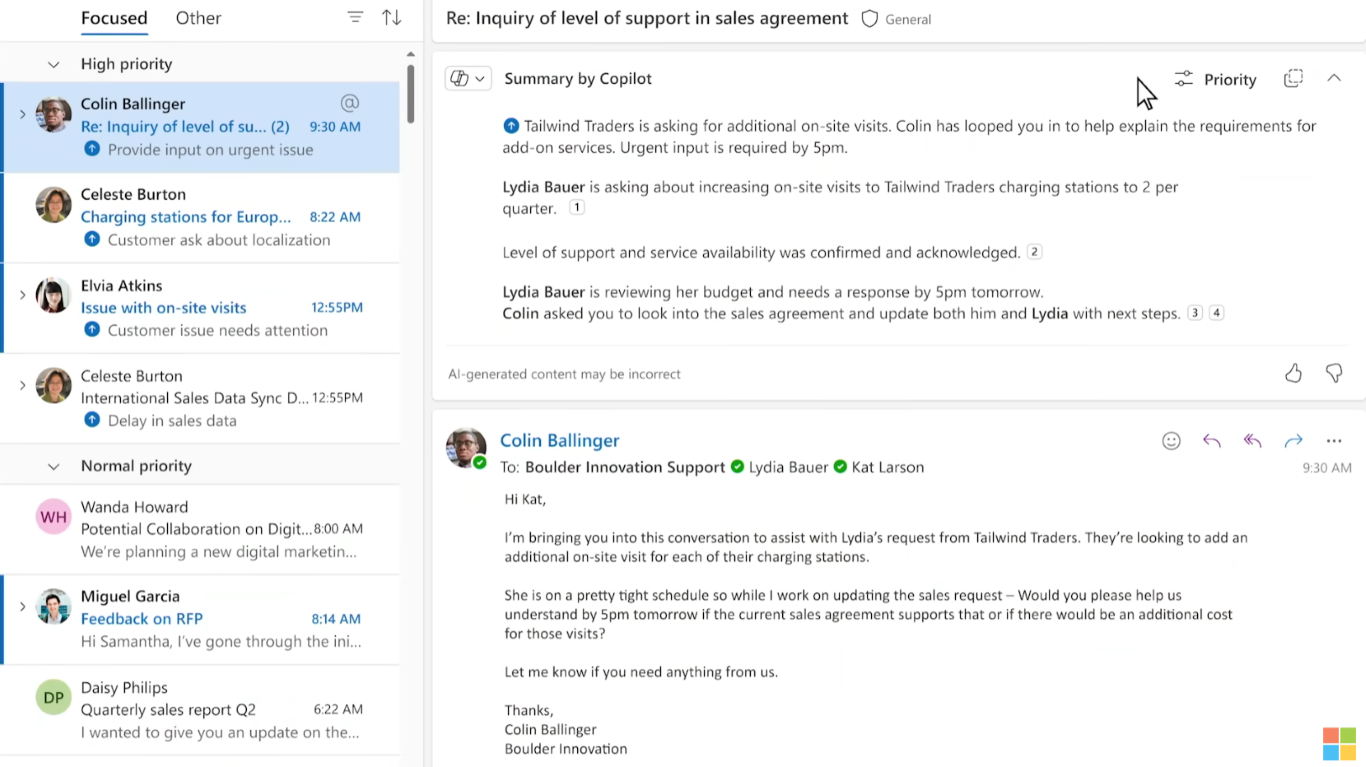Viewport: 1366px width, 767px height.
Task: Give the Copilot summary a thumbs up
Action: 1293,372
